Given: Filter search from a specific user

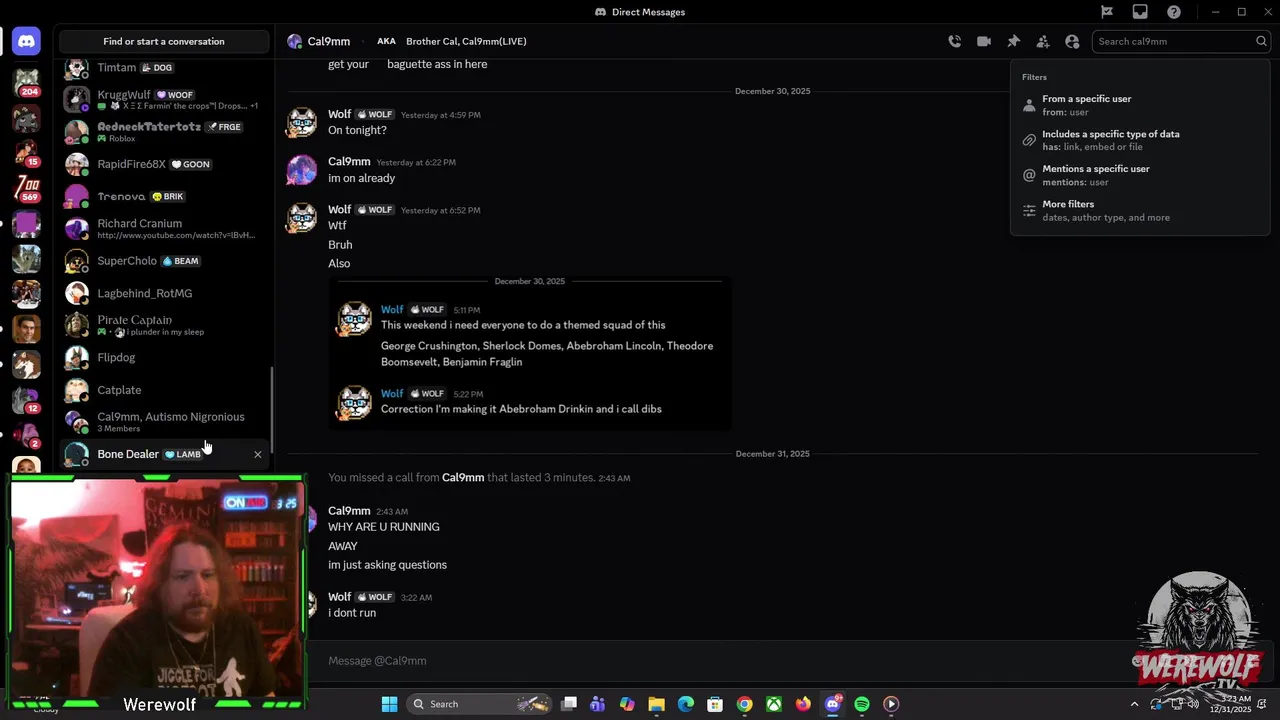Looking at the screenshot, I should pyautogui.click(x=1140, y=105).
